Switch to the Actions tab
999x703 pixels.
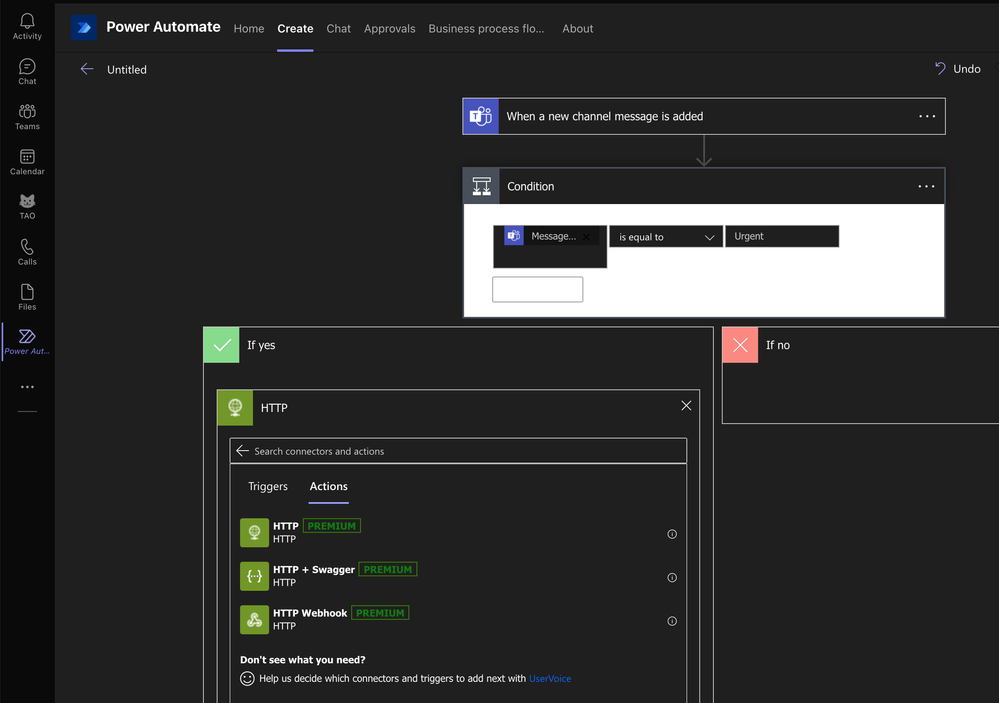click(328, 486)
